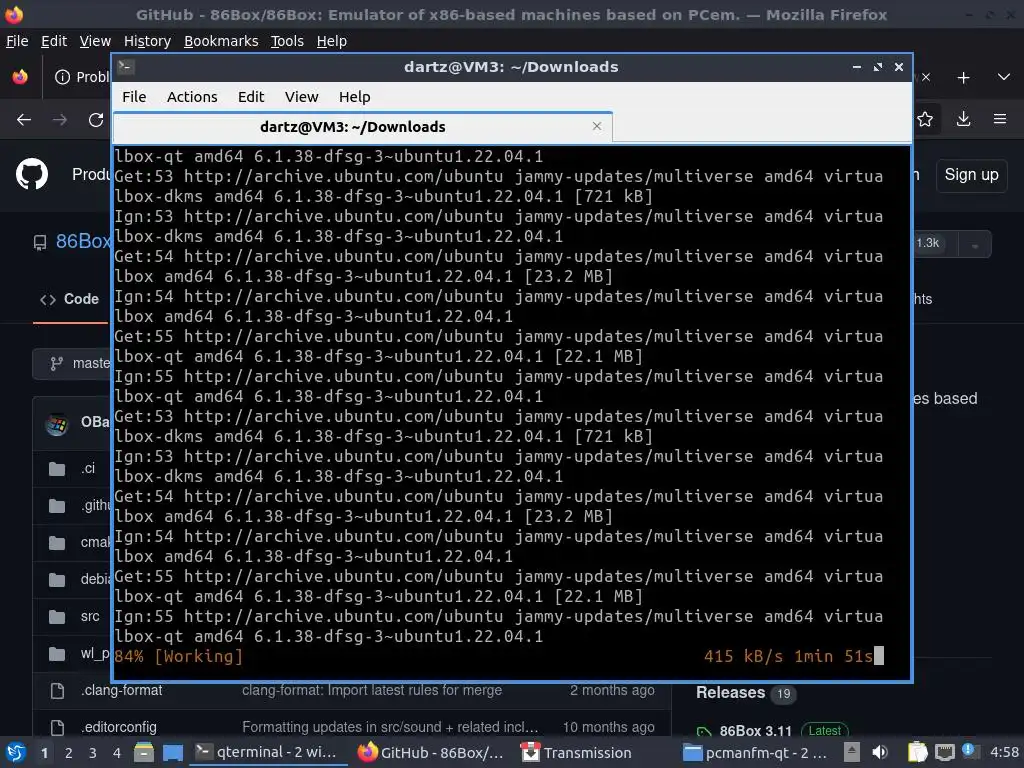Open qterminal File menu
This screenshot has height=768, width=1024.
pos(134,97)
